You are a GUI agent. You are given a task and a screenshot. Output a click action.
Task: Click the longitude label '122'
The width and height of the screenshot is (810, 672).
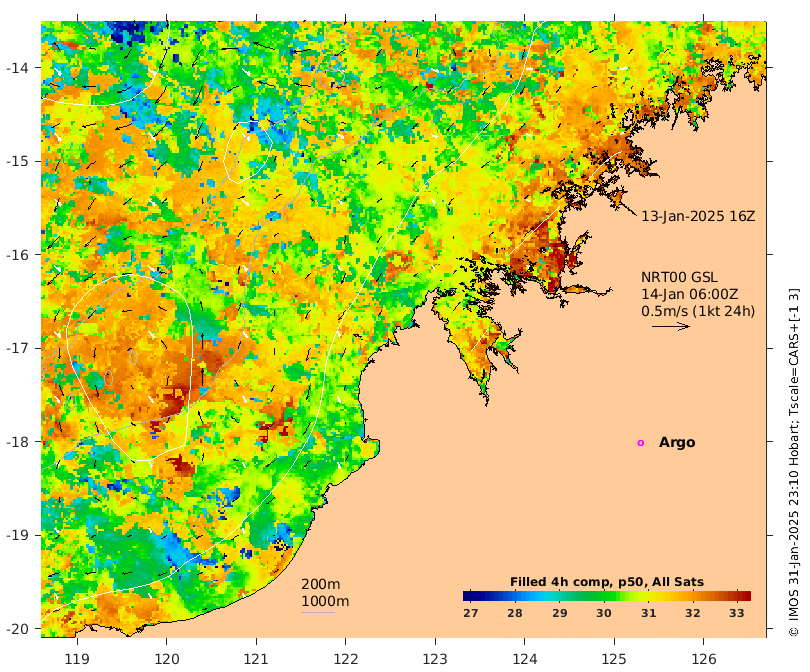(x=346, y=659)
